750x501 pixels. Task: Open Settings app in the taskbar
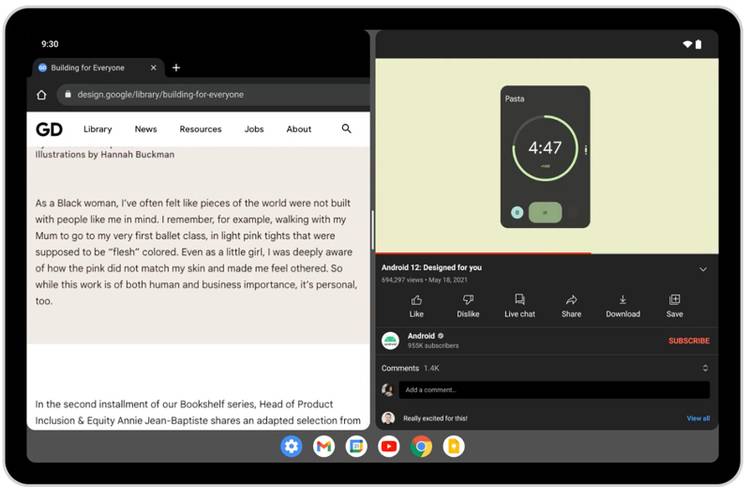(x=291, y=447)
